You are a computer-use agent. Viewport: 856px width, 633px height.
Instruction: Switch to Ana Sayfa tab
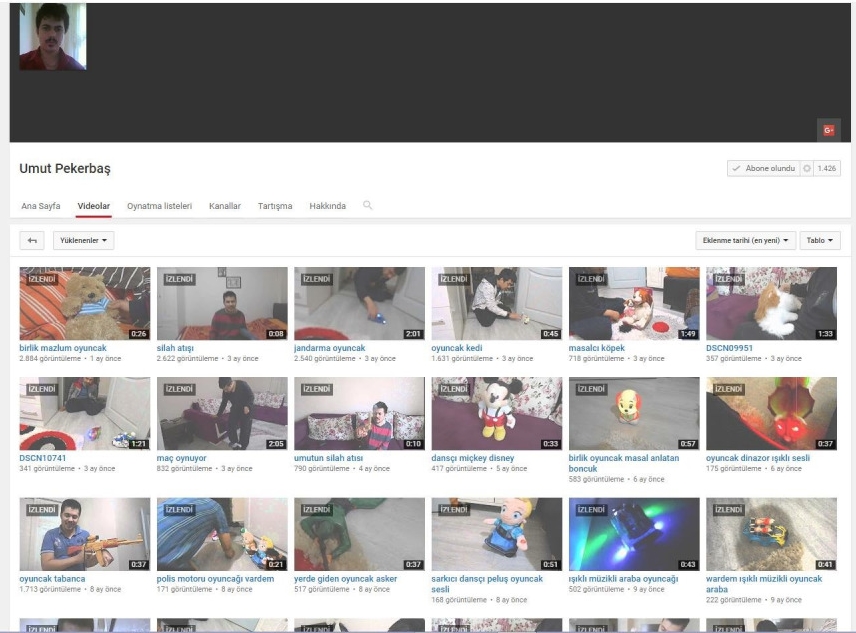tap(41, 206)
